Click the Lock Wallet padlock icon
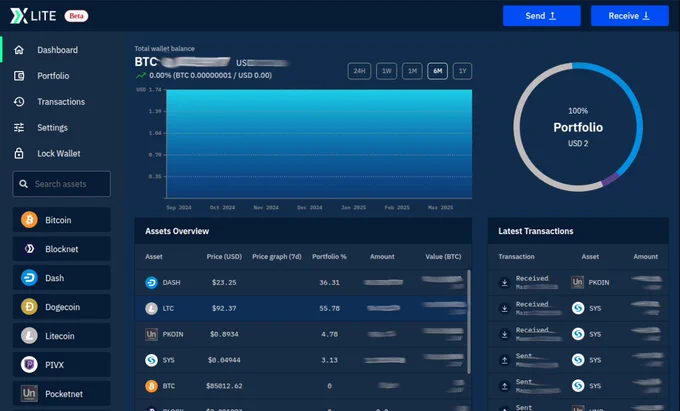 coord(19,153)
